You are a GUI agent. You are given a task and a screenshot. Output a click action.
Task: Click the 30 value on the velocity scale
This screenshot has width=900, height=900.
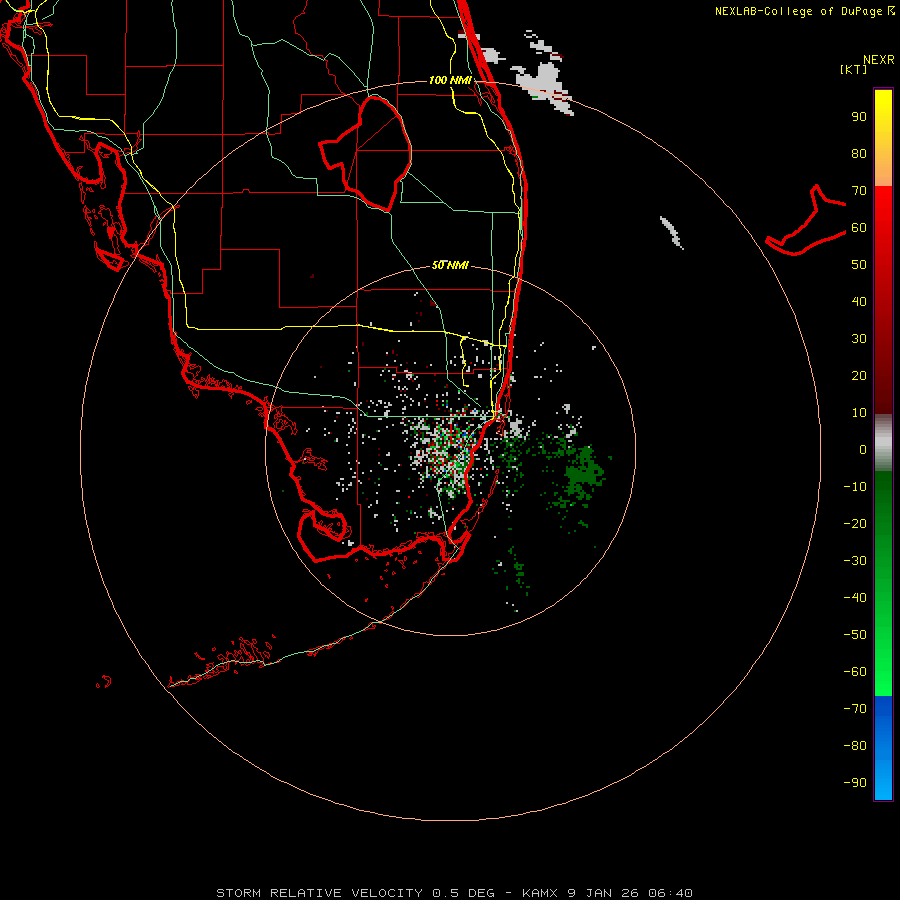pos(859,339)
